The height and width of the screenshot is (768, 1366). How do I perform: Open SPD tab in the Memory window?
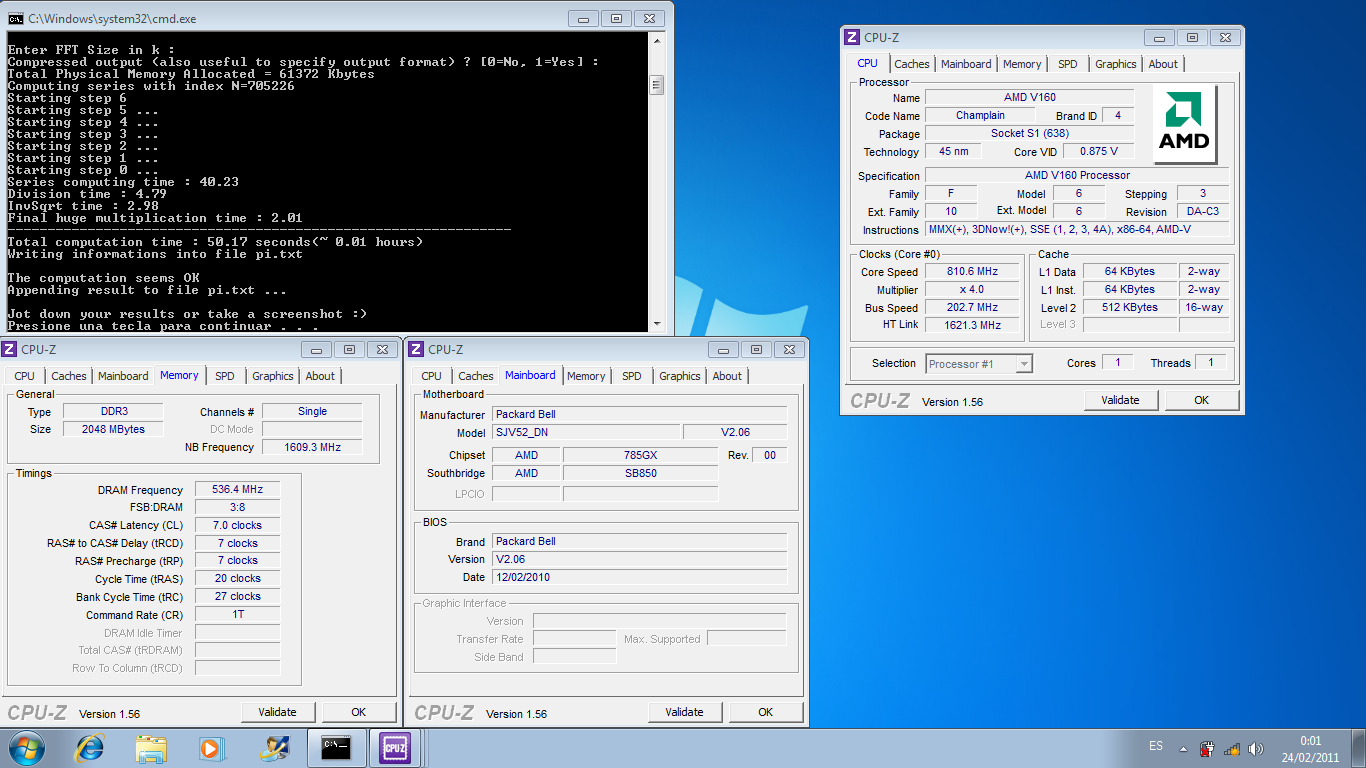[225, 376]
